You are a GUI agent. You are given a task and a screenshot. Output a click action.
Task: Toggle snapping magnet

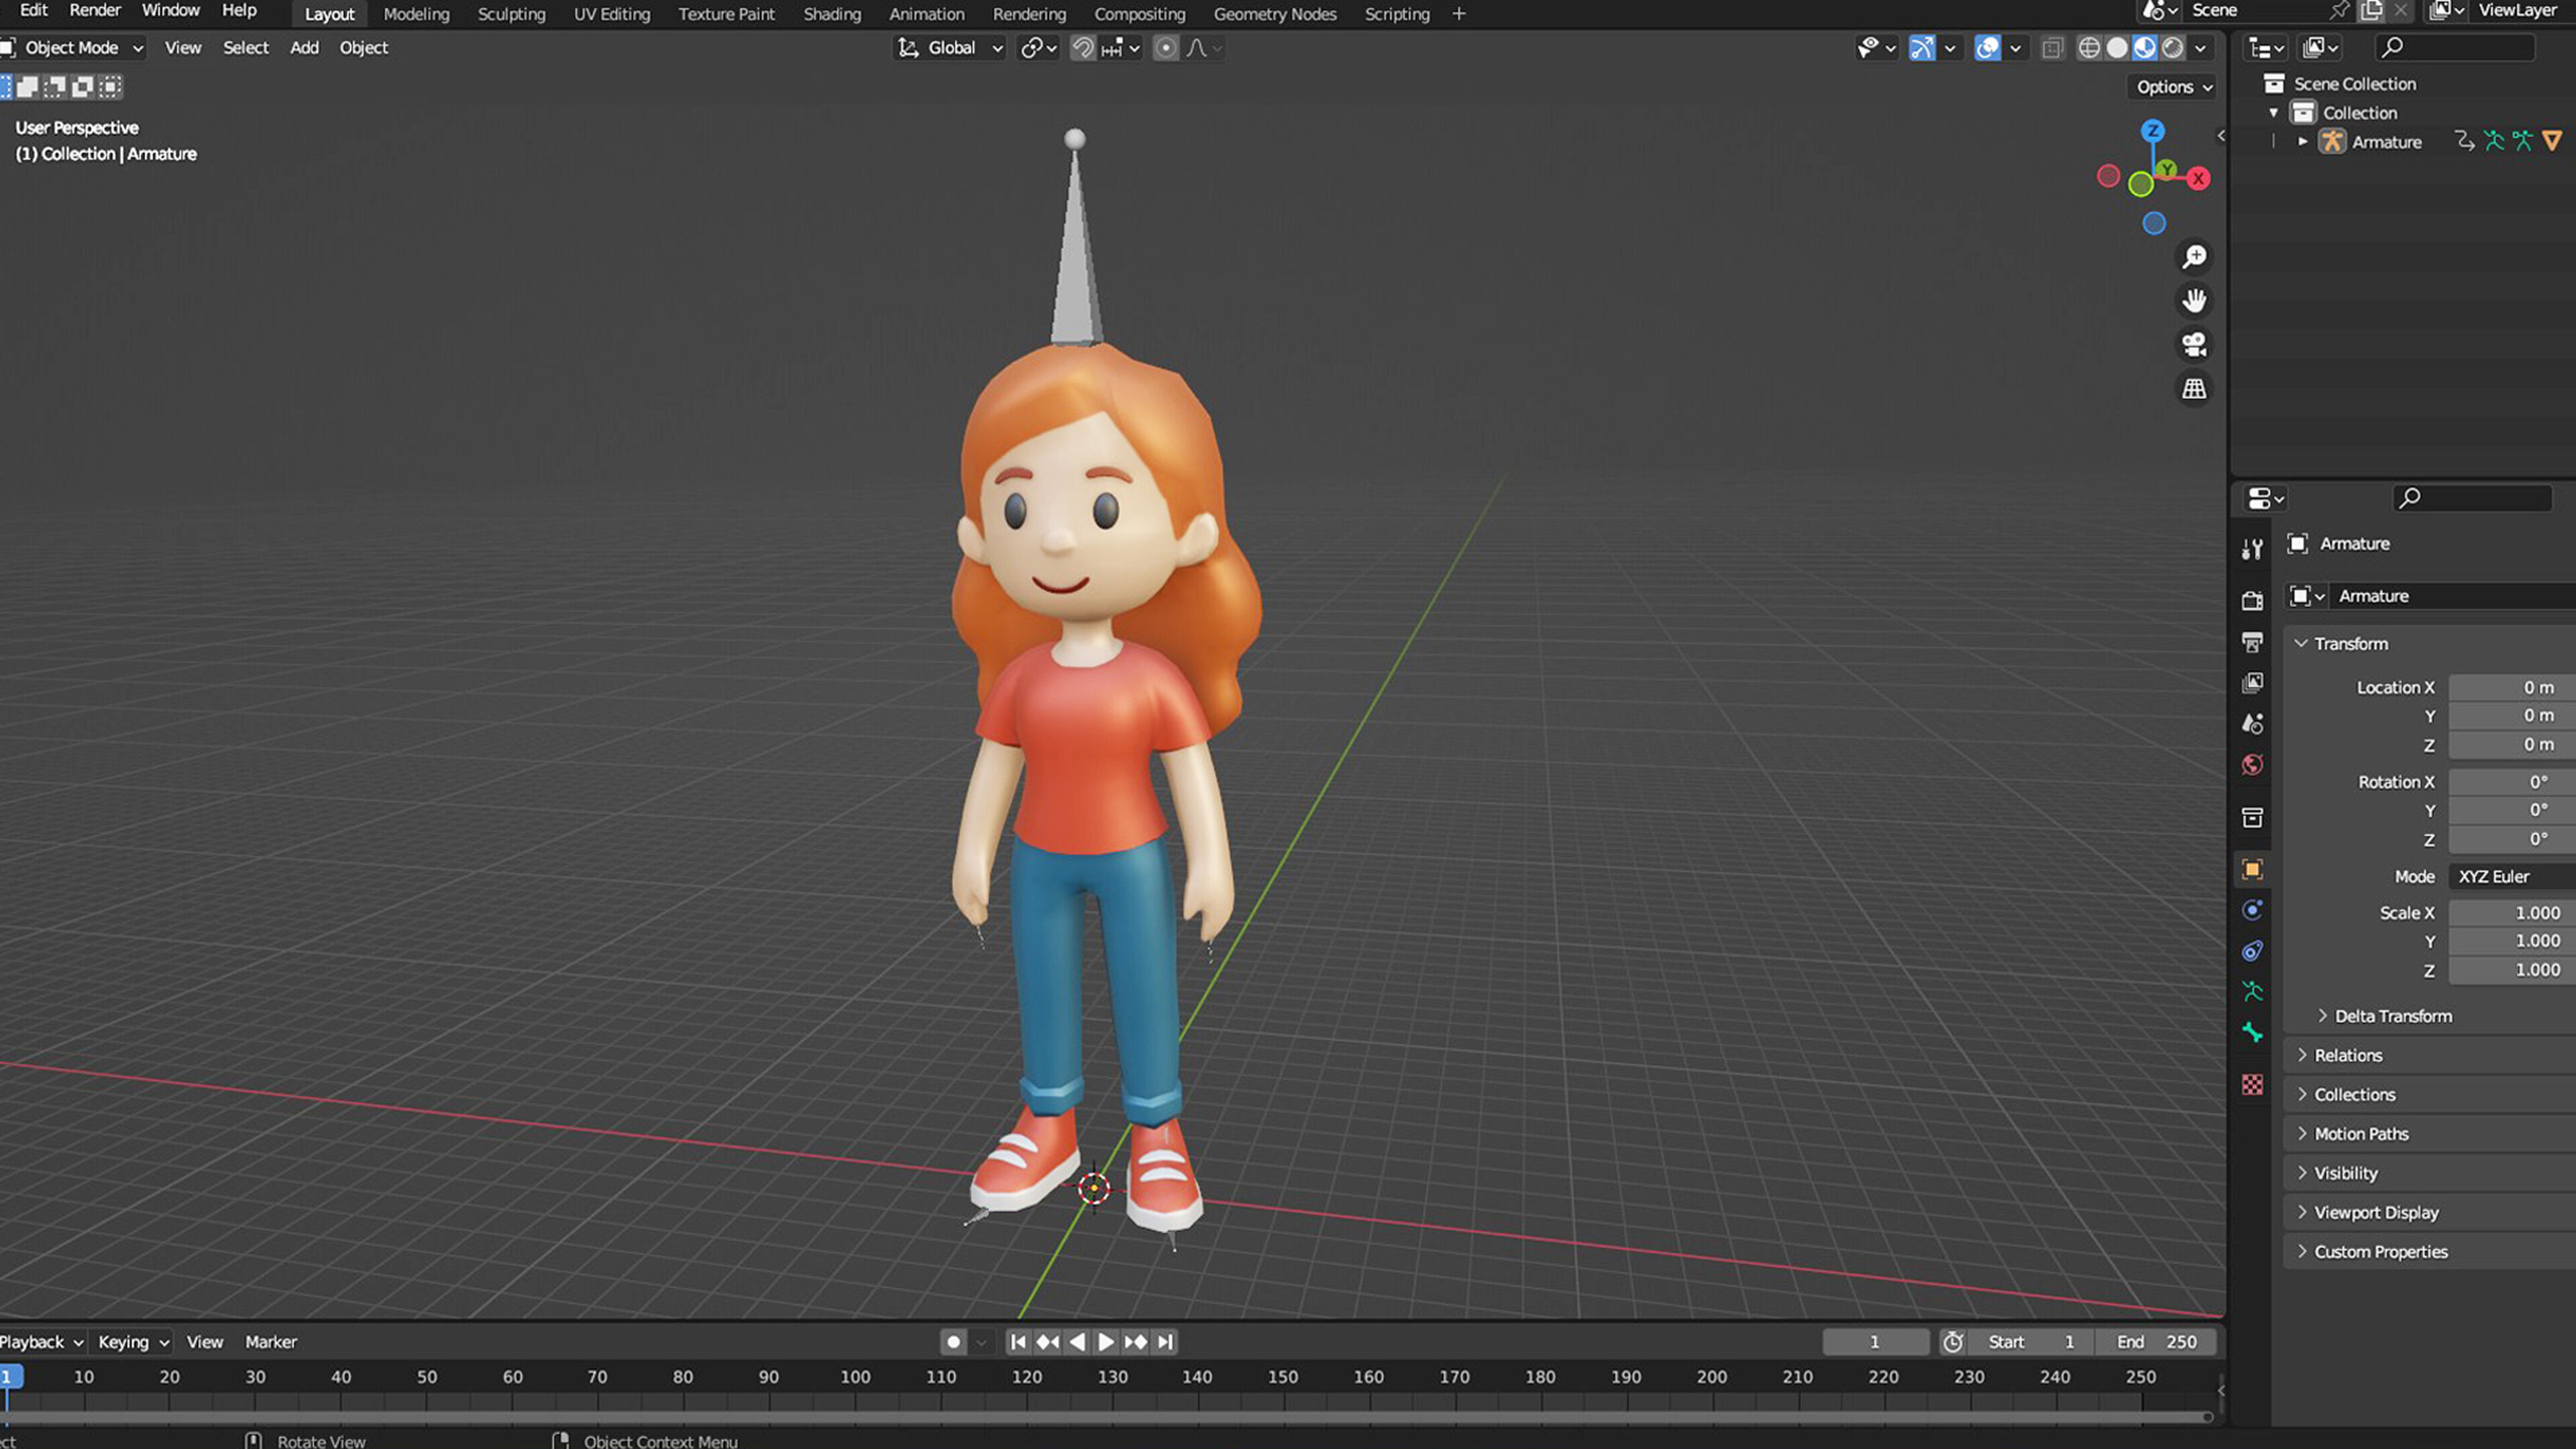[x=1082, y=48]
